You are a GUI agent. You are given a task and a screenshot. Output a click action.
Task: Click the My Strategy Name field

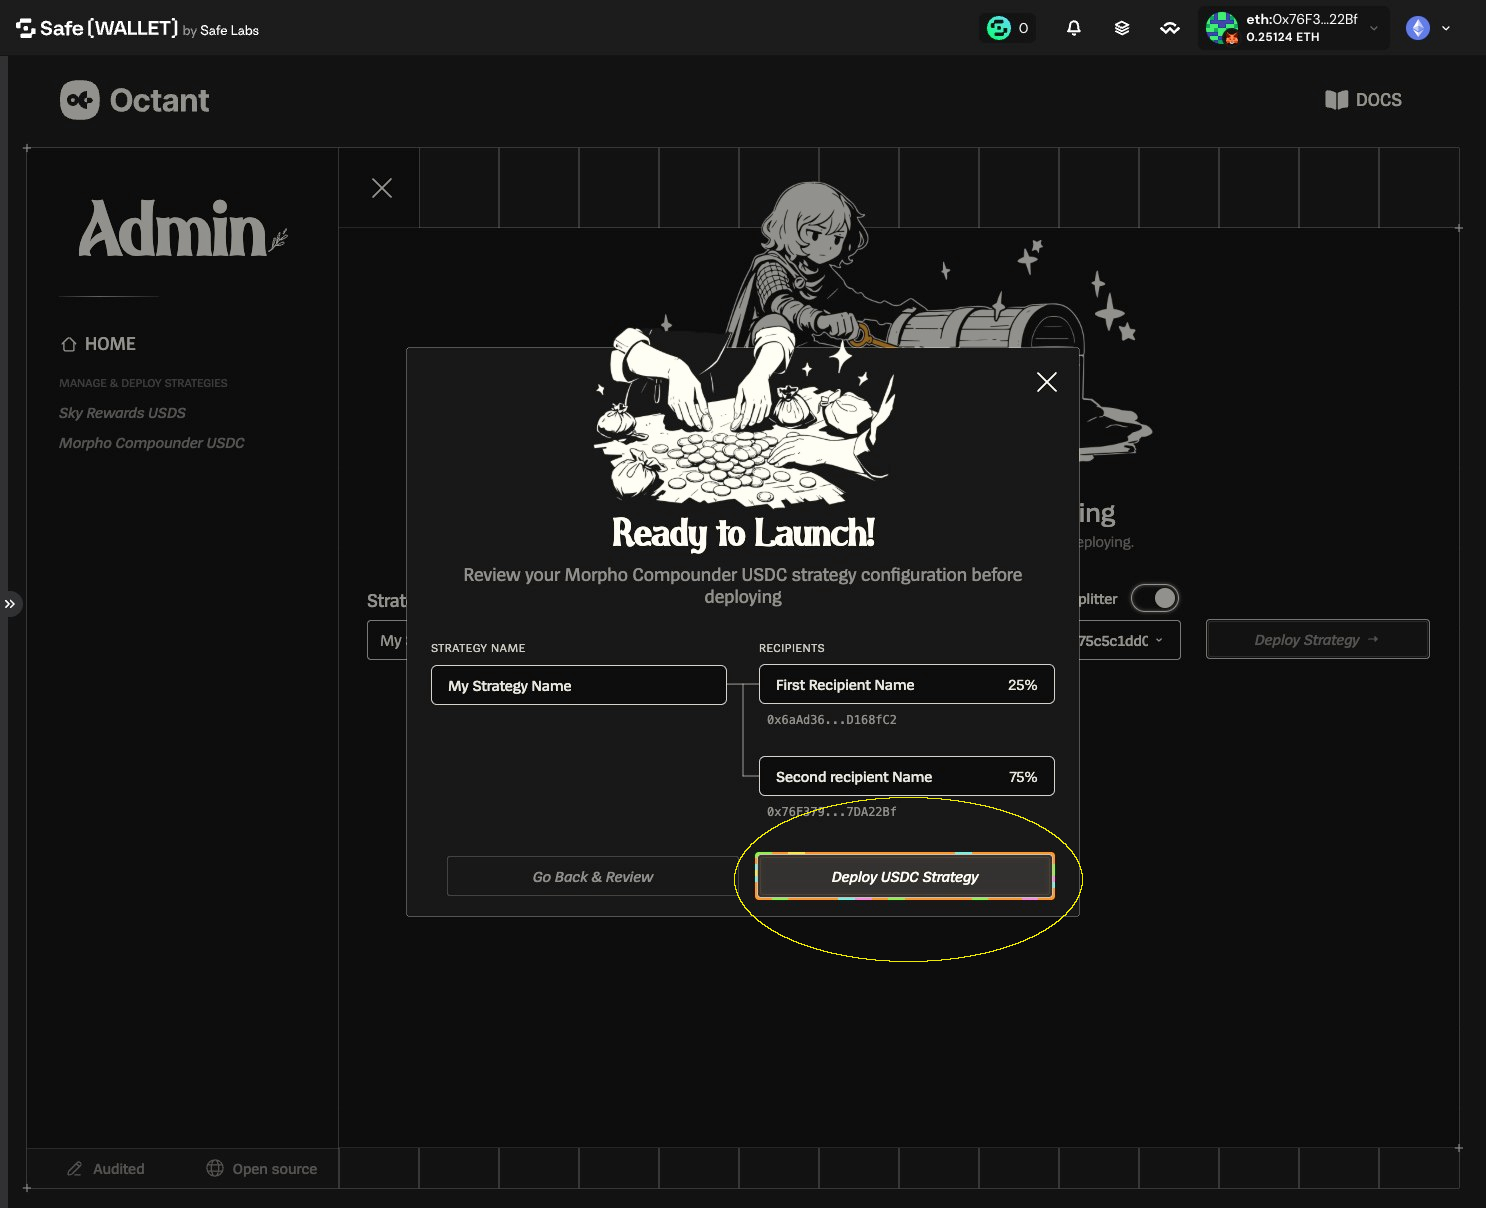tap(579, 685)
